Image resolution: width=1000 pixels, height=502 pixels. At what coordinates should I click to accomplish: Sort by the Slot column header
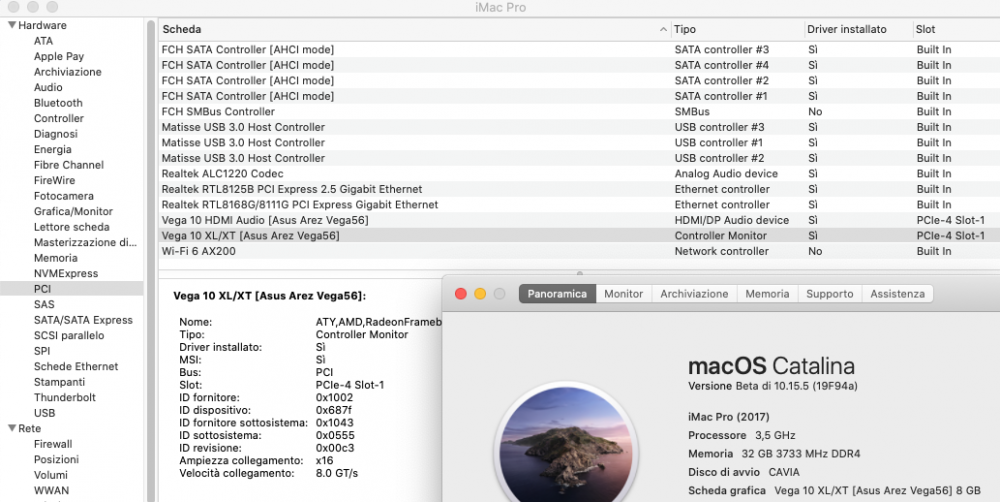tap(956, 29)
